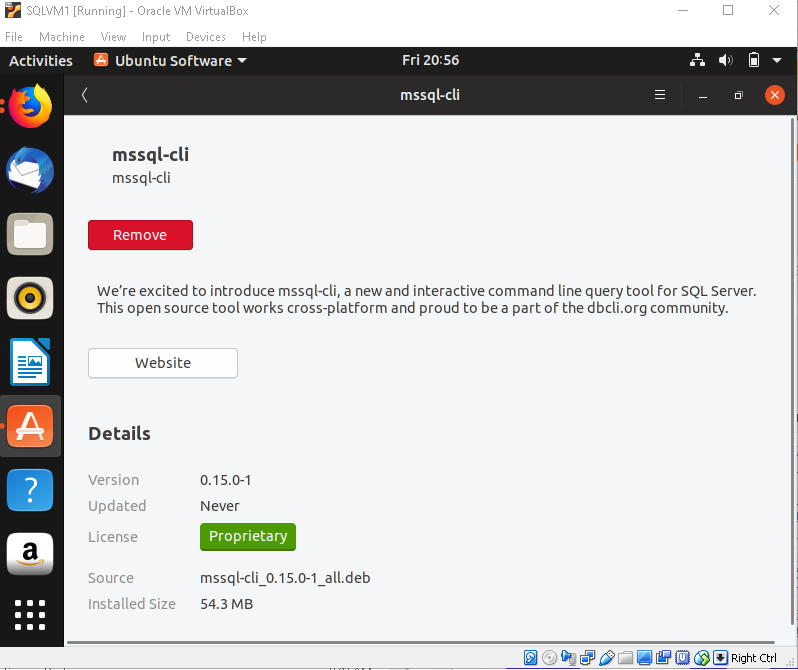Click VirtualBox shared folders status icon
Viewport: 798px width, 670px height.
(625, 658)
